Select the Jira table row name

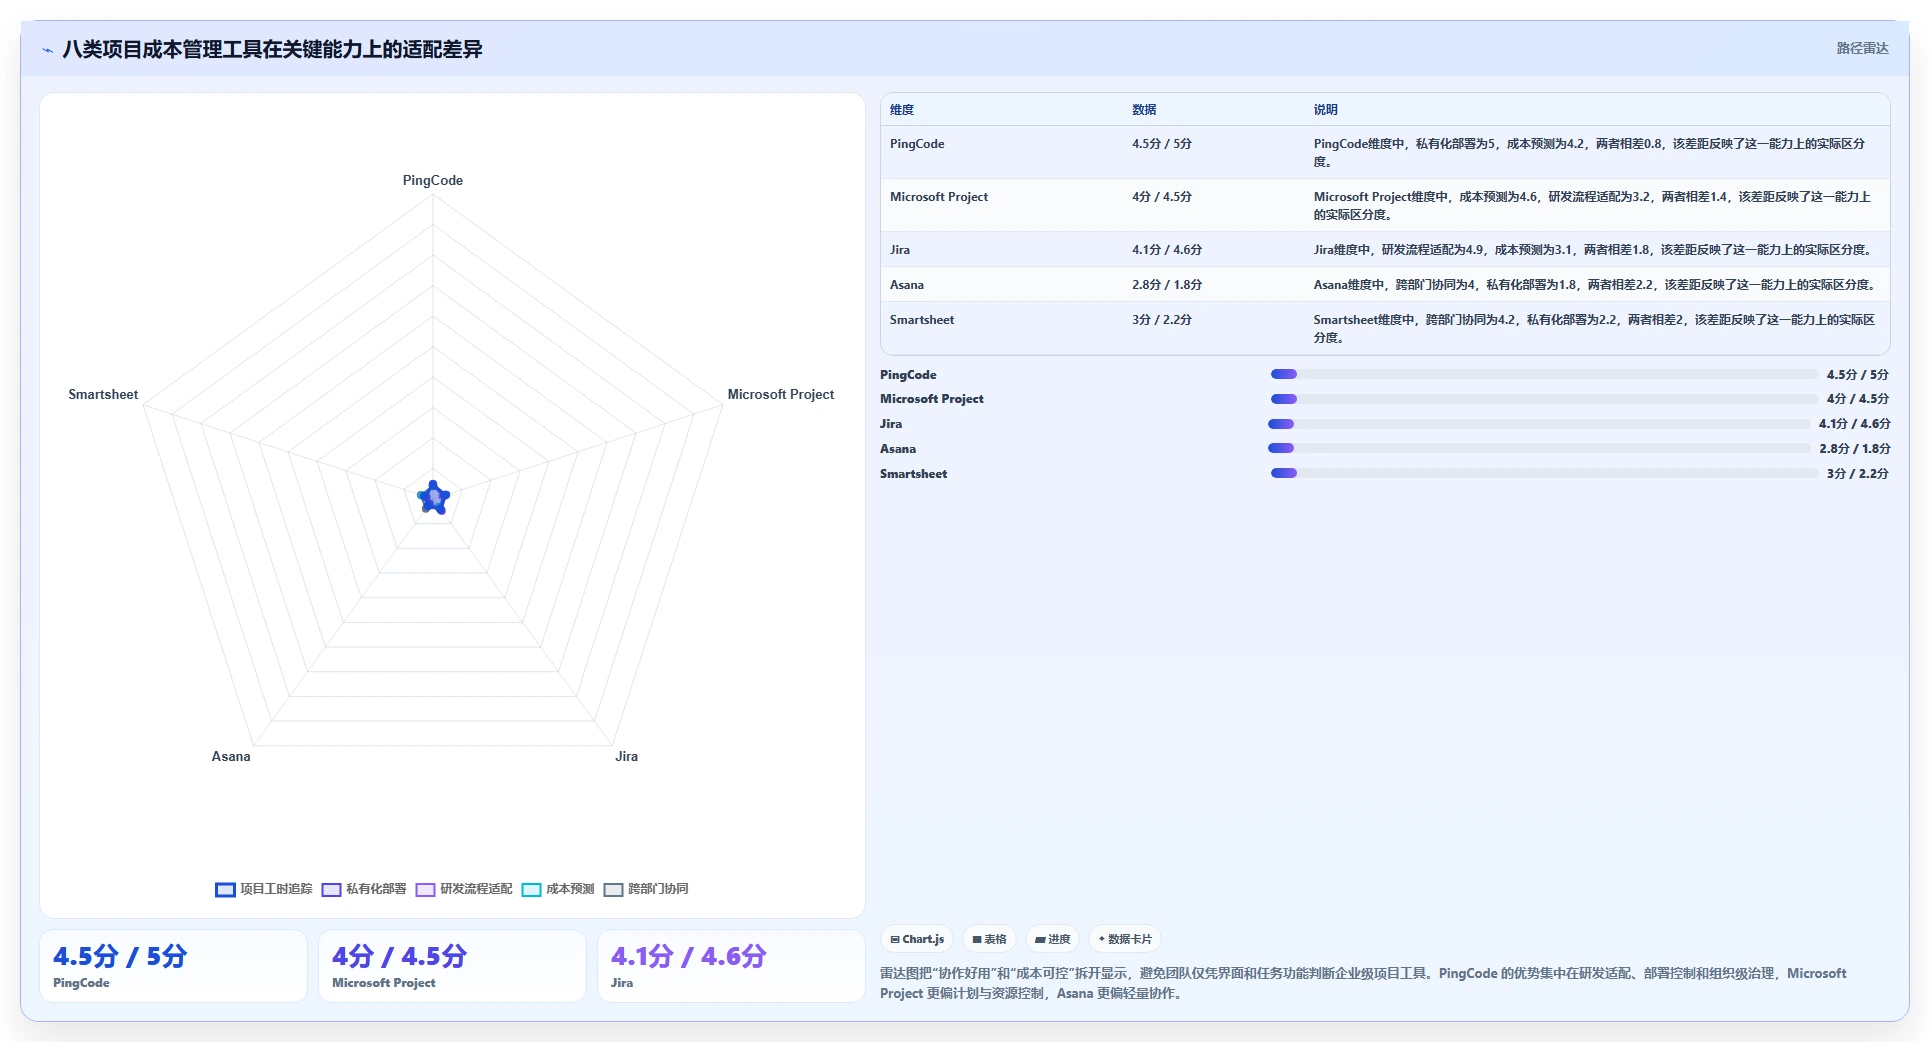(x=900, y=250)
